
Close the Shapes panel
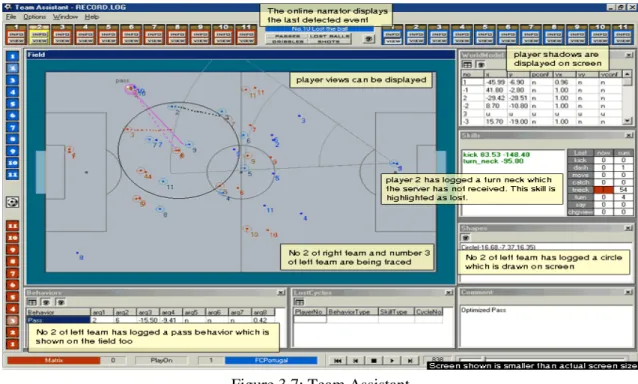(629, 228)
